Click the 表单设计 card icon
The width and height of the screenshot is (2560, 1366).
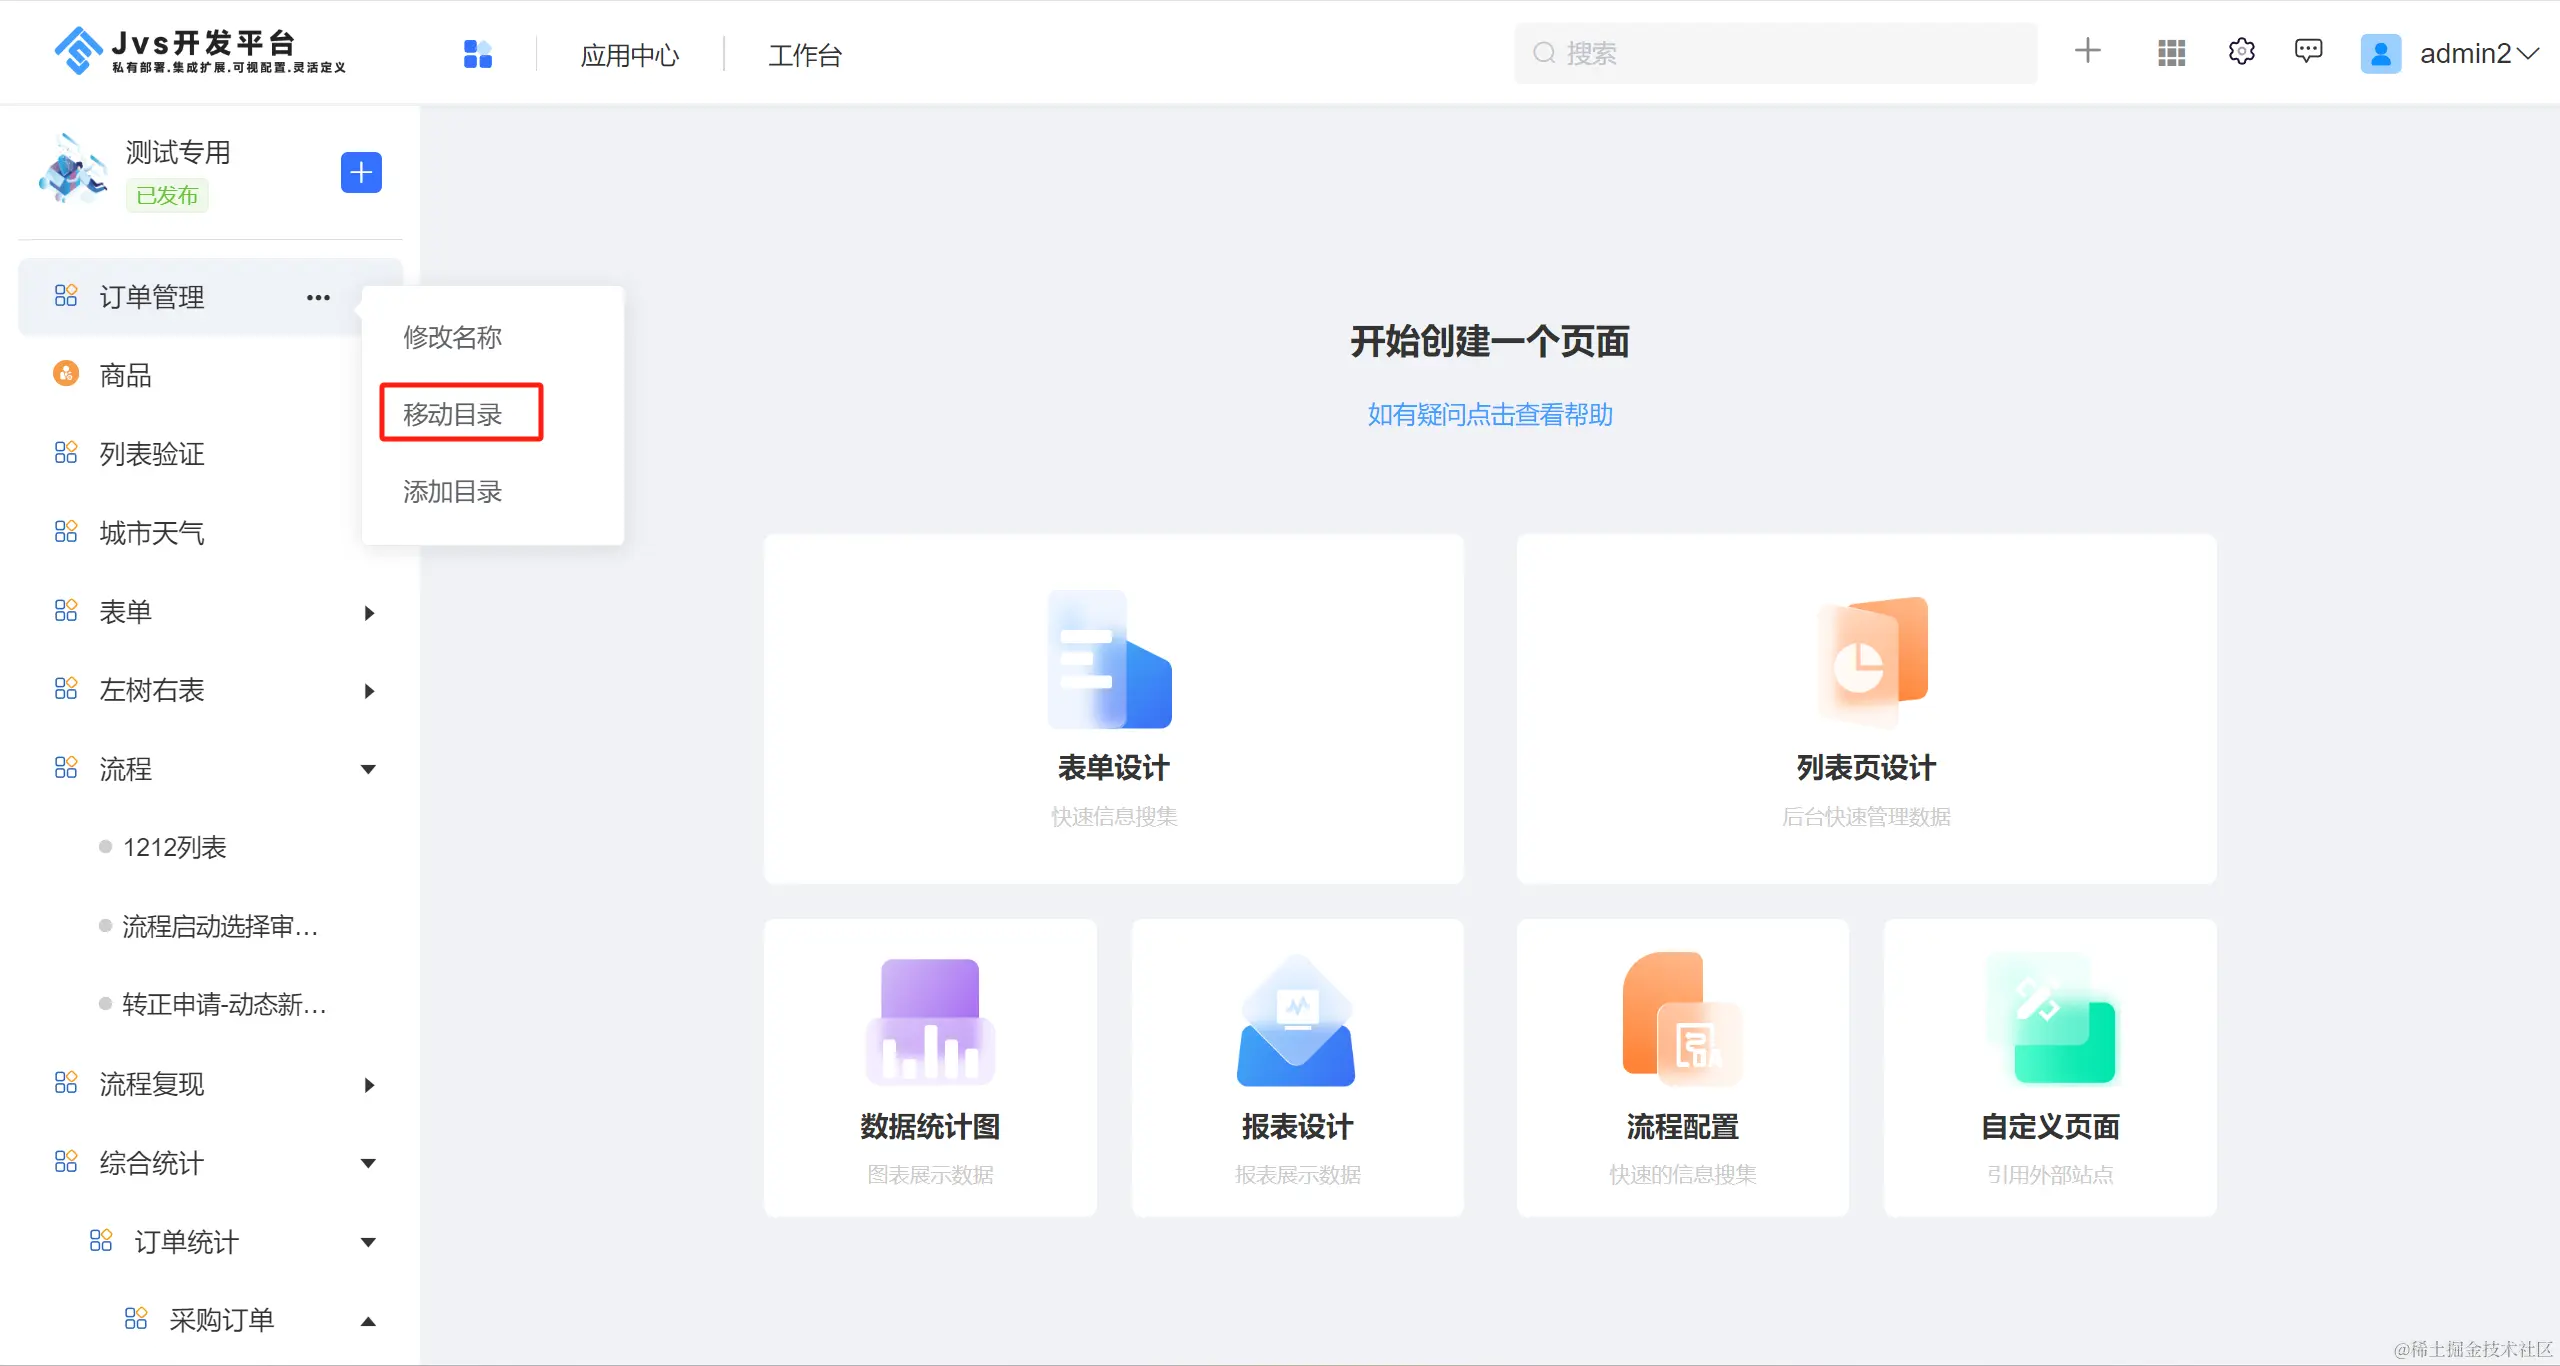click(x=1111, y=660)
